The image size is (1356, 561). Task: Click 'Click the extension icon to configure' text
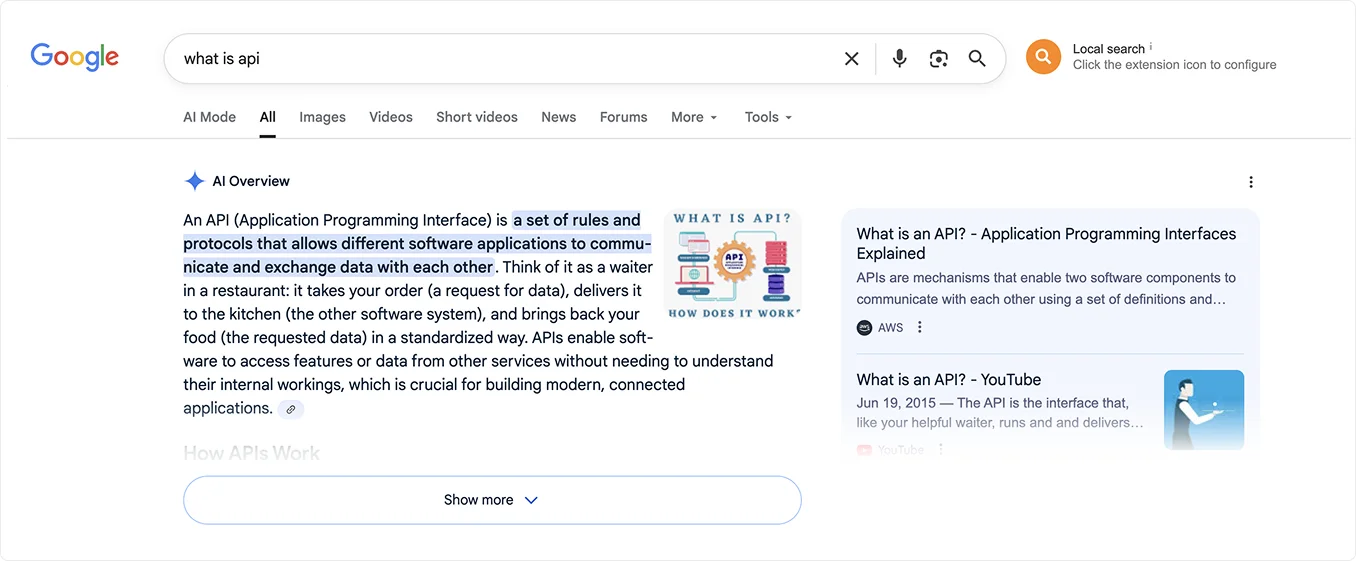coord(1175,65)
